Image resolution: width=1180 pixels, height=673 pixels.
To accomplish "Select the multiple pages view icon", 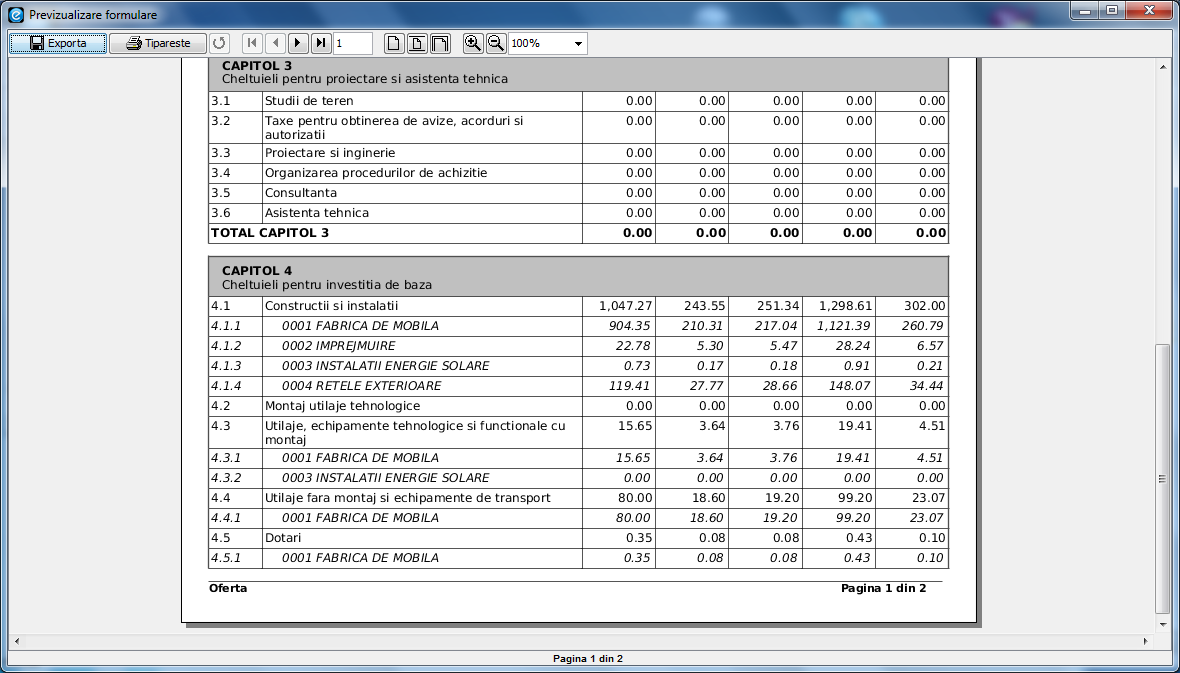I will [440, 44].
